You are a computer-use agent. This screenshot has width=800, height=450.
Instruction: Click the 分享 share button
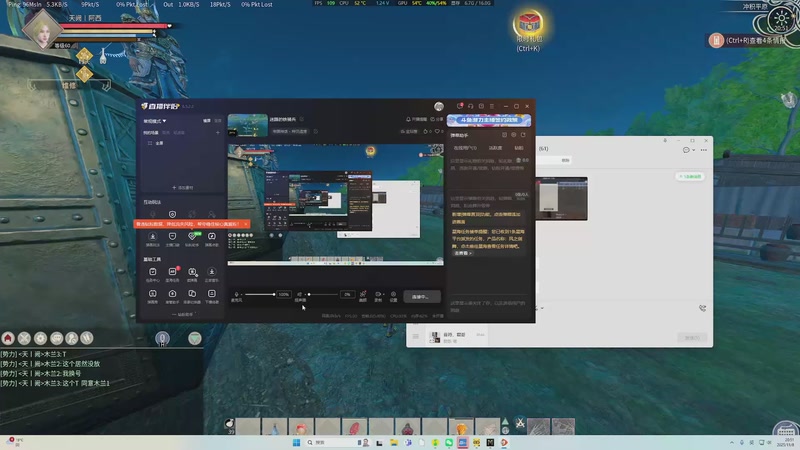(x=437, y=119)
